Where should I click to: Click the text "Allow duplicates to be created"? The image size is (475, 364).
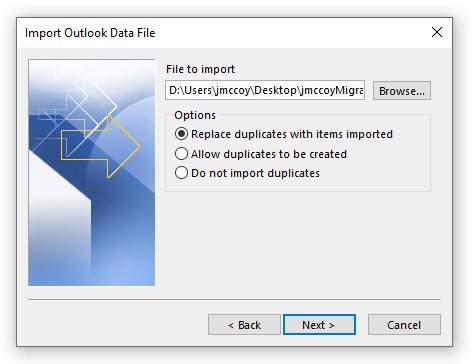pyautogui.click(x=269, y=154)
